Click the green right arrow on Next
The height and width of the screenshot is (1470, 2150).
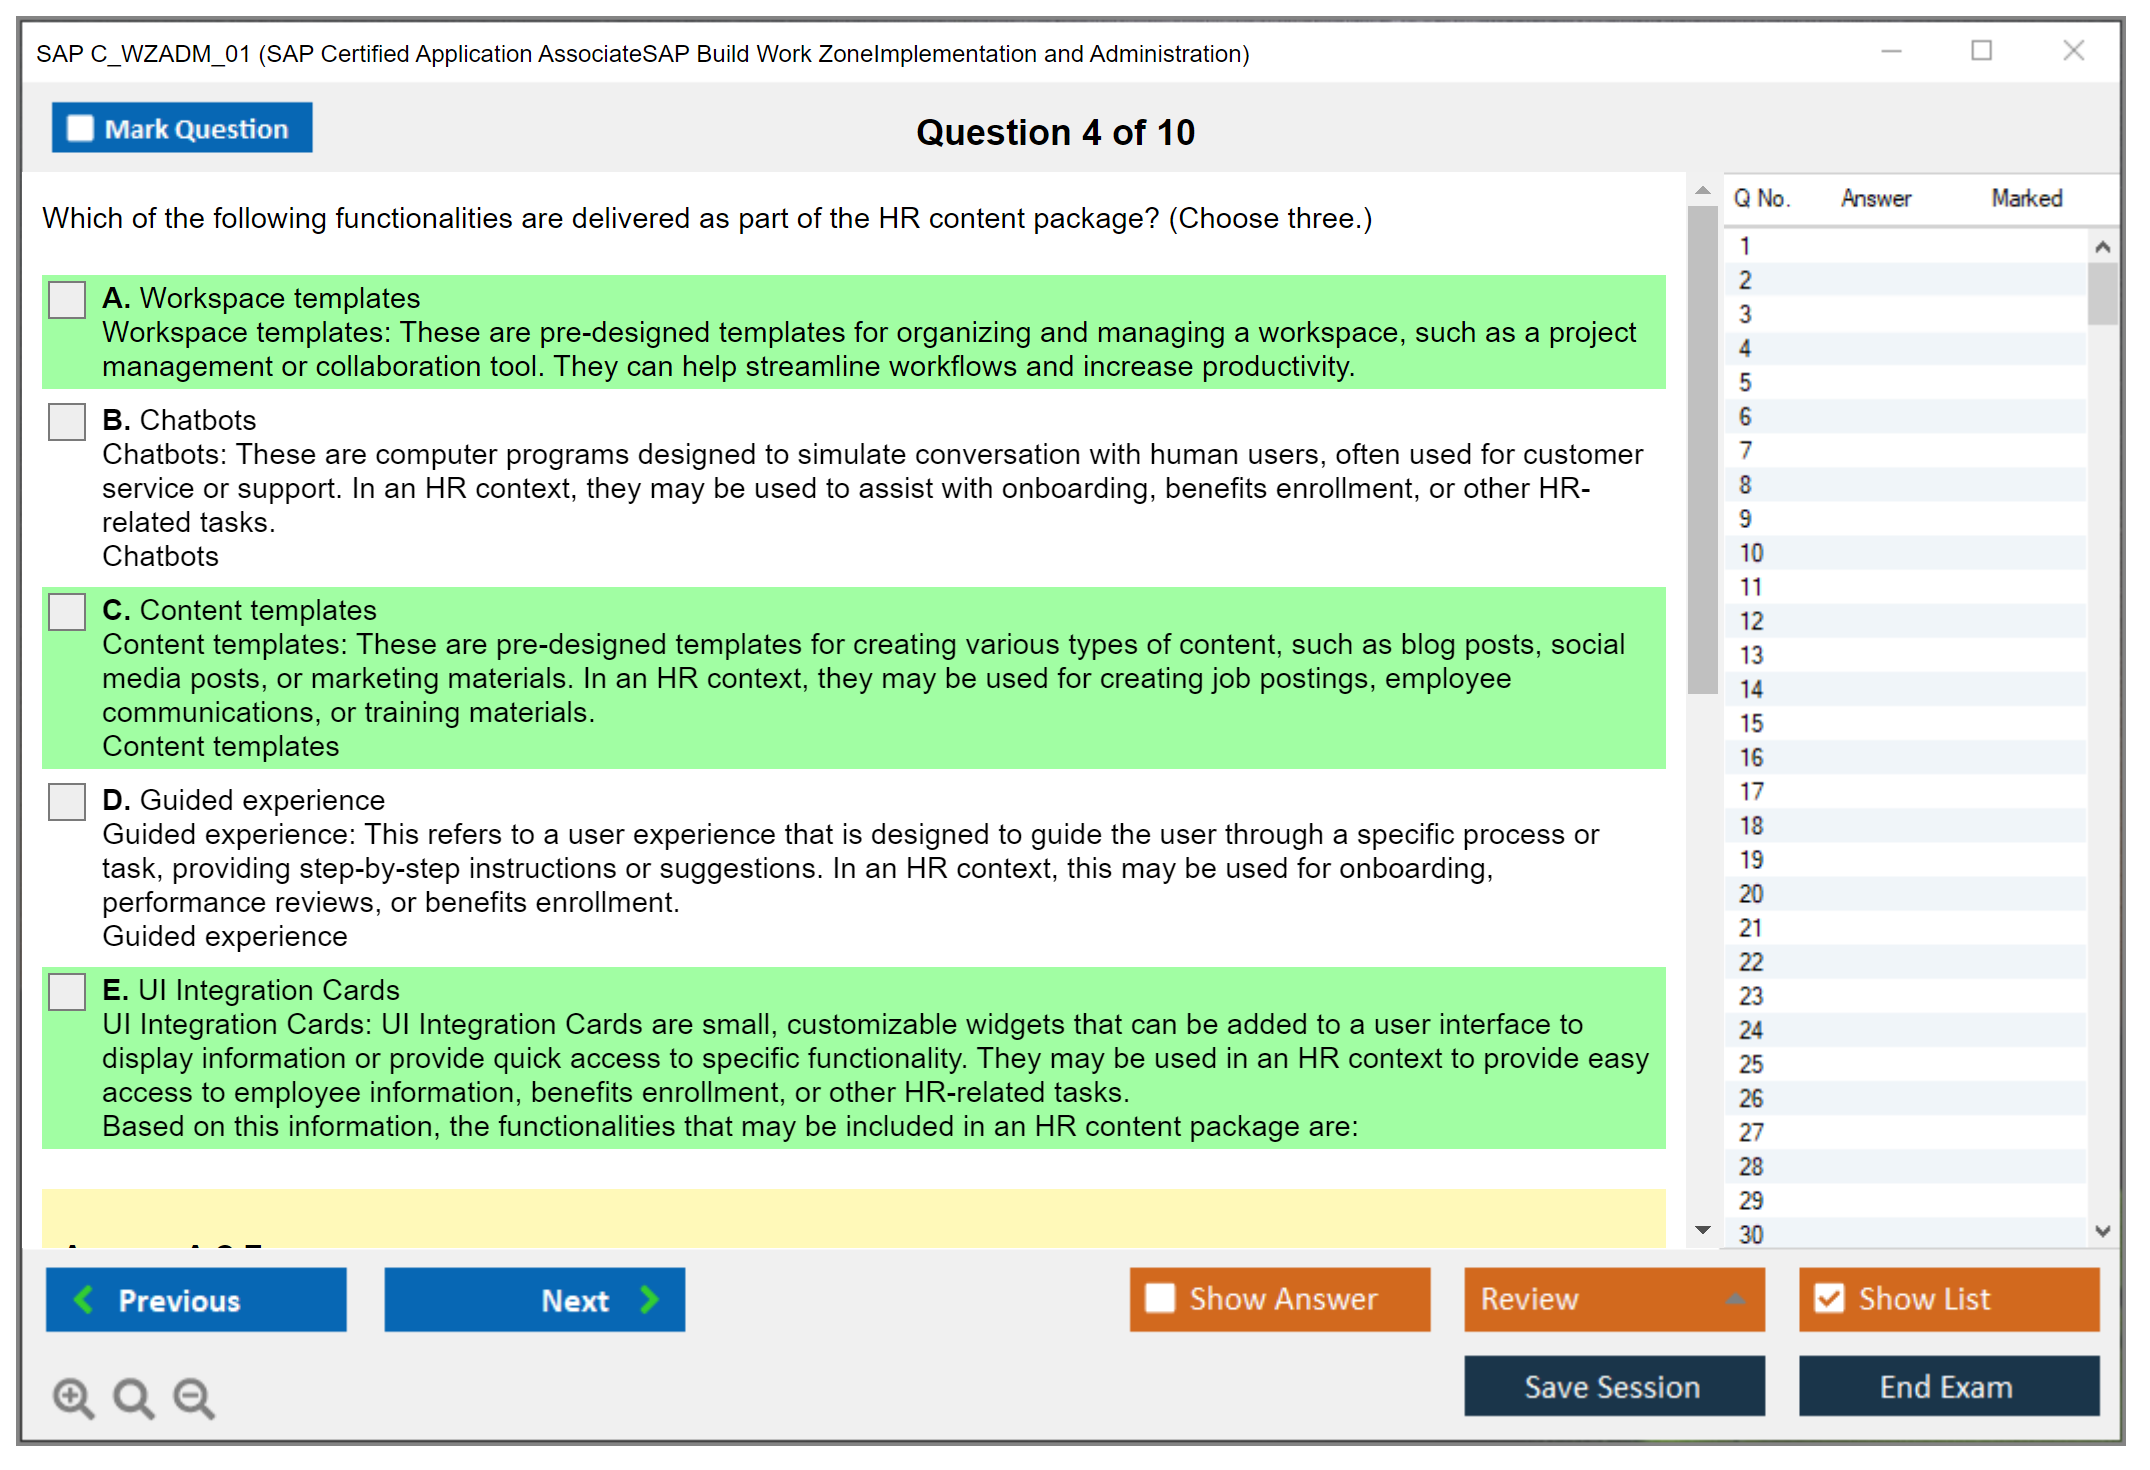[649, 1299]
